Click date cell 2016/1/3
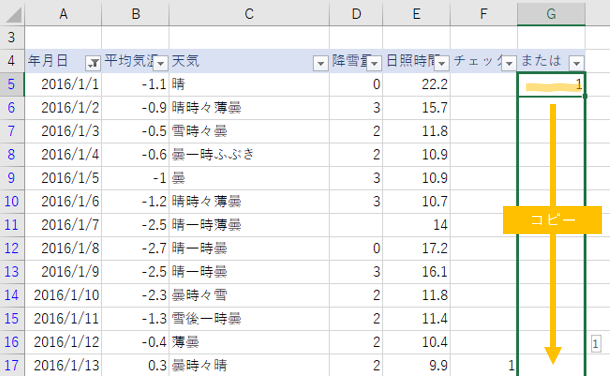This screenshot has width=610, height=376. [x=63, y=131]
